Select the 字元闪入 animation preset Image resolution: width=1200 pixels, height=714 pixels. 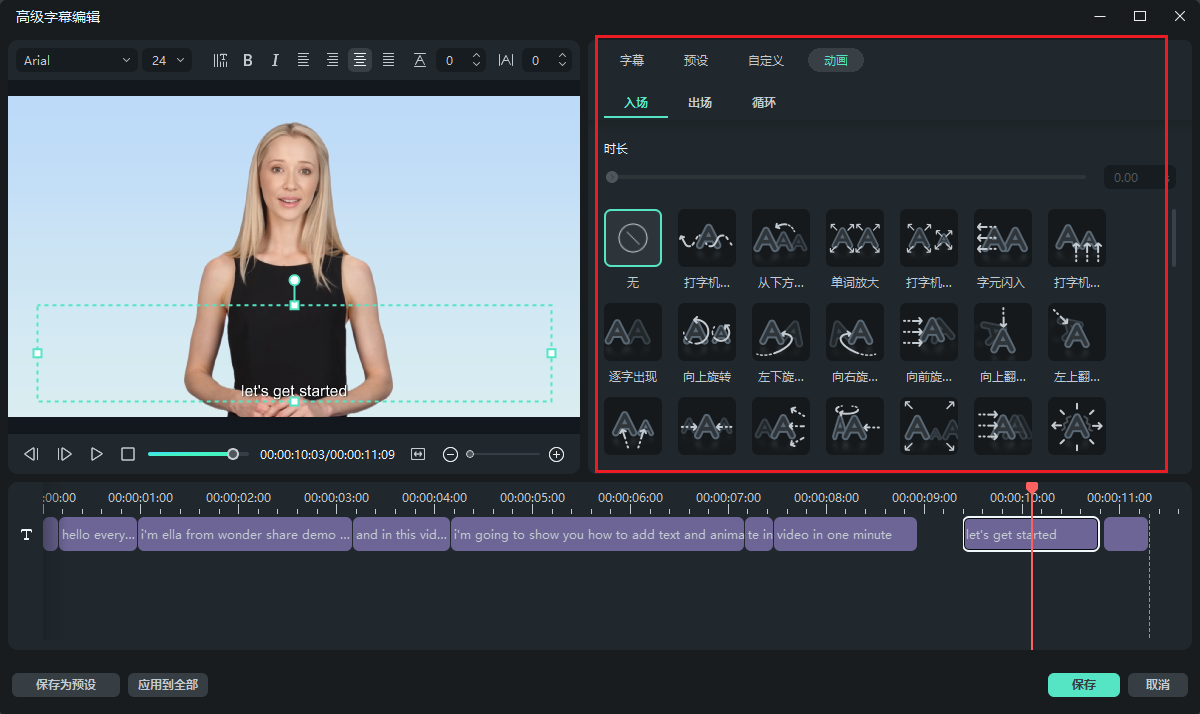(x=1002, y=238)
